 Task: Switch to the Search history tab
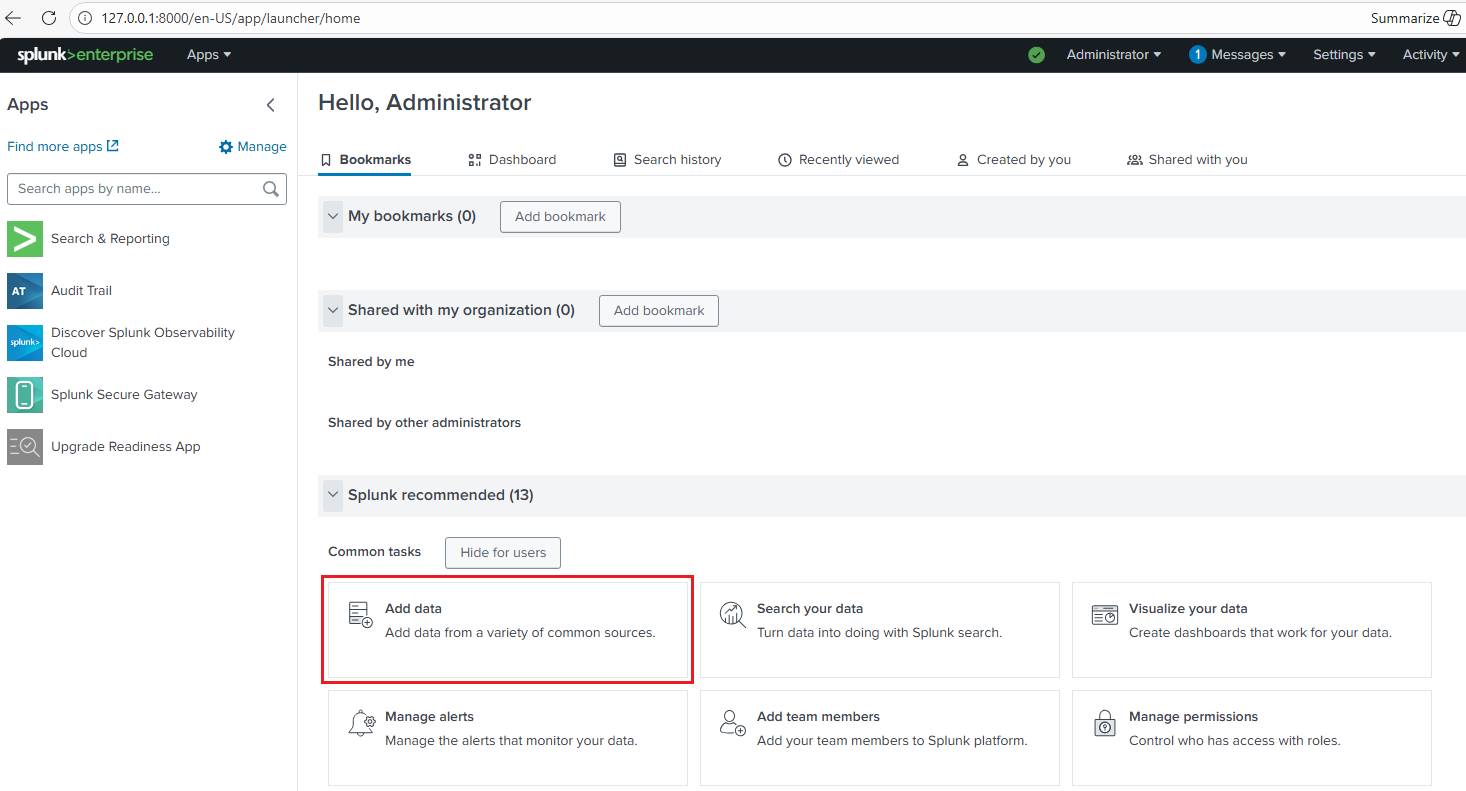click(667, 160)
